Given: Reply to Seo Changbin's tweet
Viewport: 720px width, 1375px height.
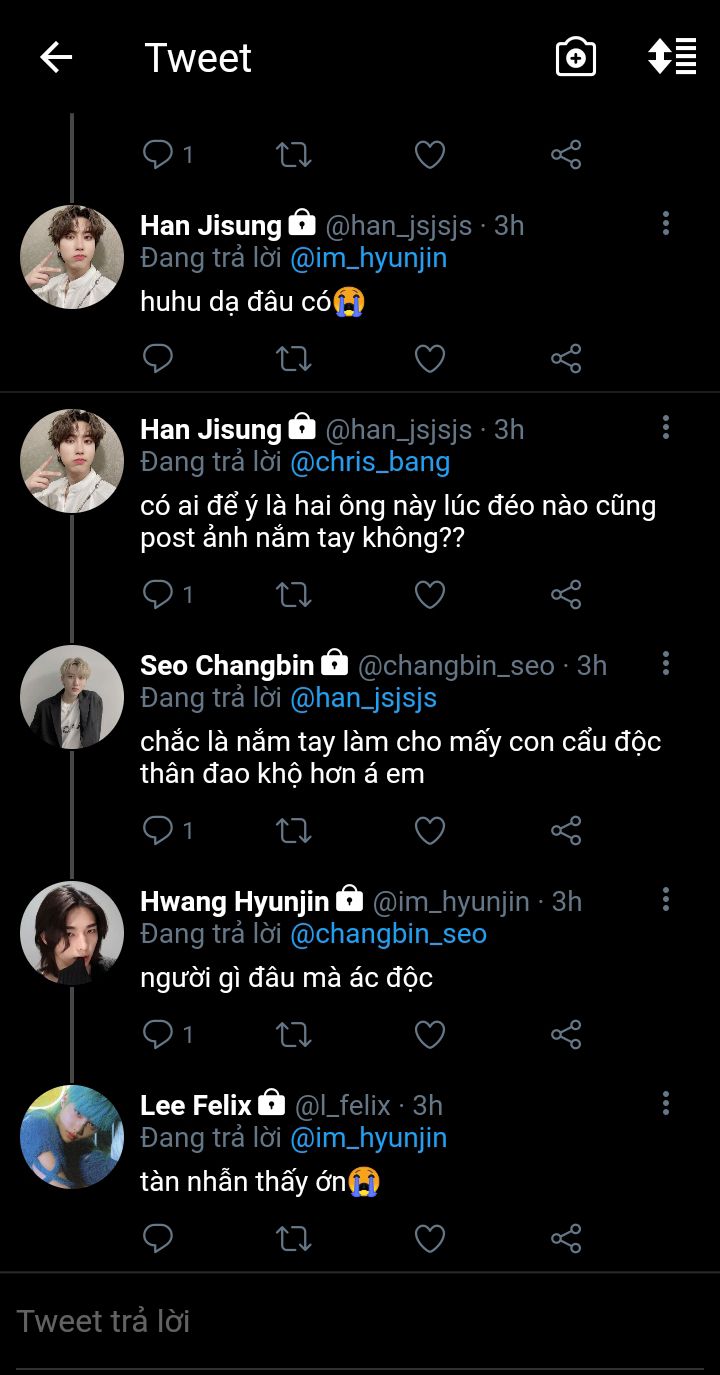Looking at the screenshot, I should (158, 830).
